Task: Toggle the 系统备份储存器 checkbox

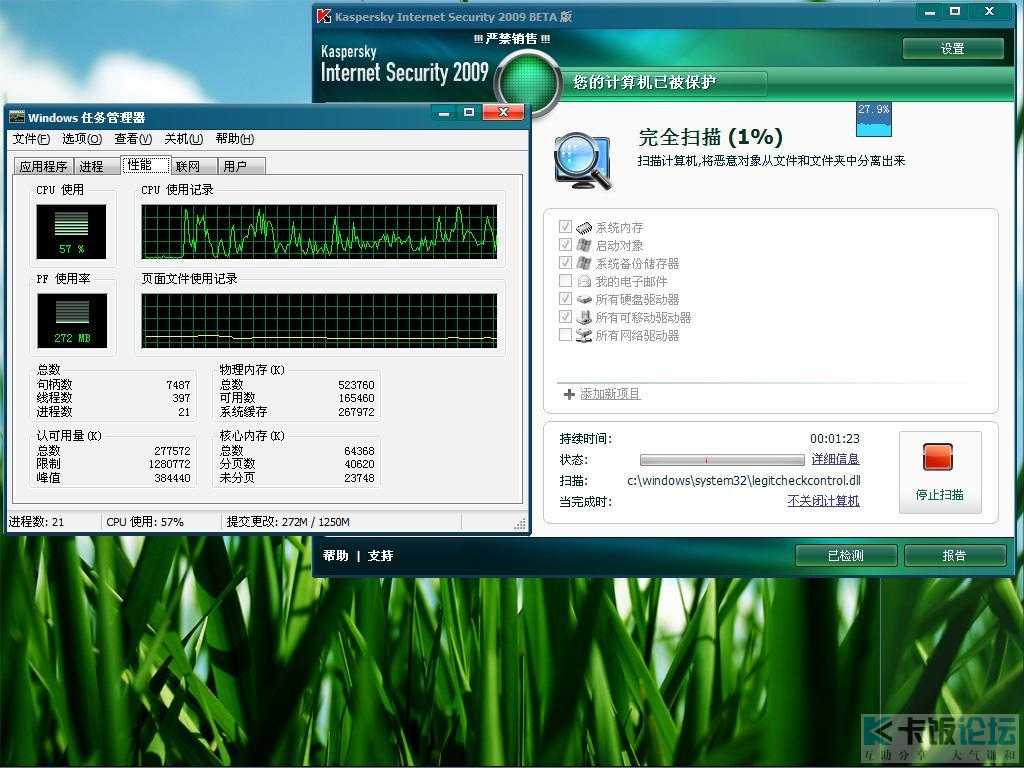Action: pos(566,263)
